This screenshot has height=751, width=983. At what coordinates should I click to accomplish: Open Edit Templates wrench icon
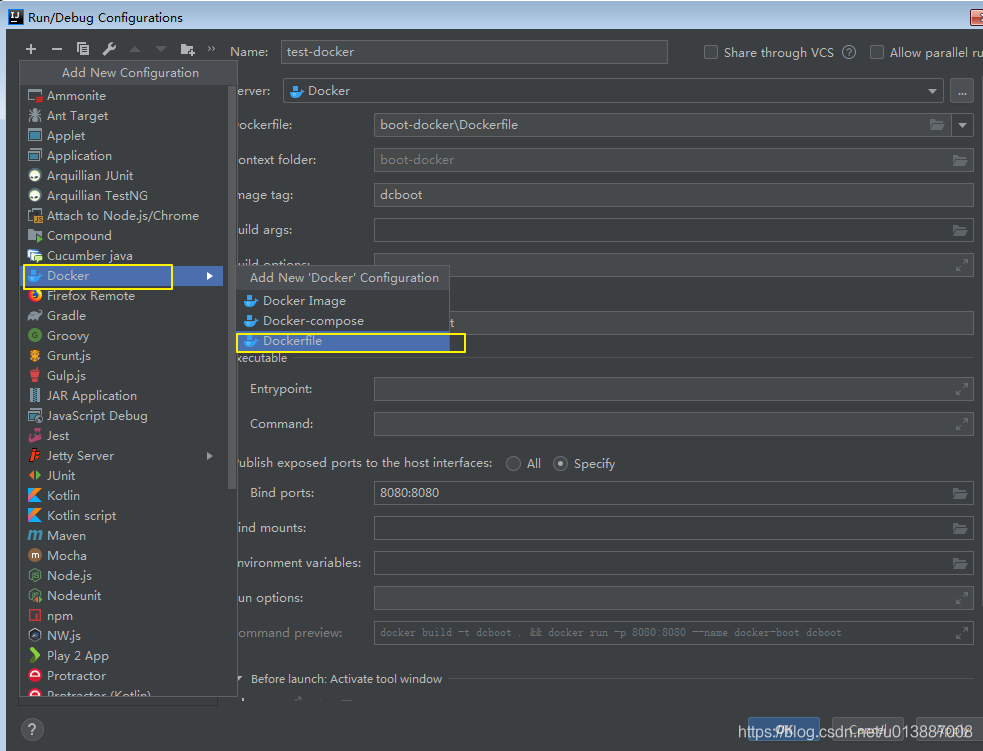tap(109, 49)
